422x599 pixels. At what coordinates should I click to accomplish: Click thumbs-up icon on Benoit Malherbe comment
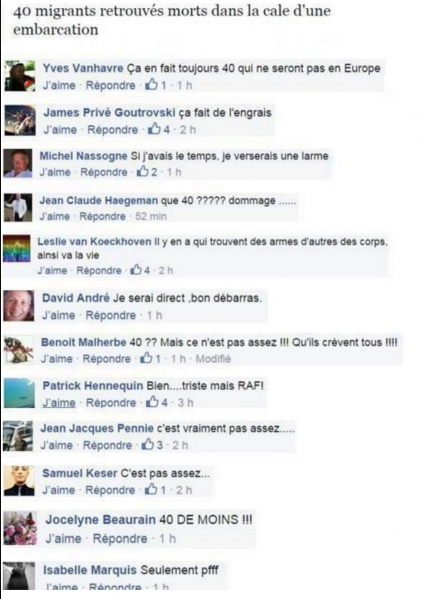tap(146, 358)
